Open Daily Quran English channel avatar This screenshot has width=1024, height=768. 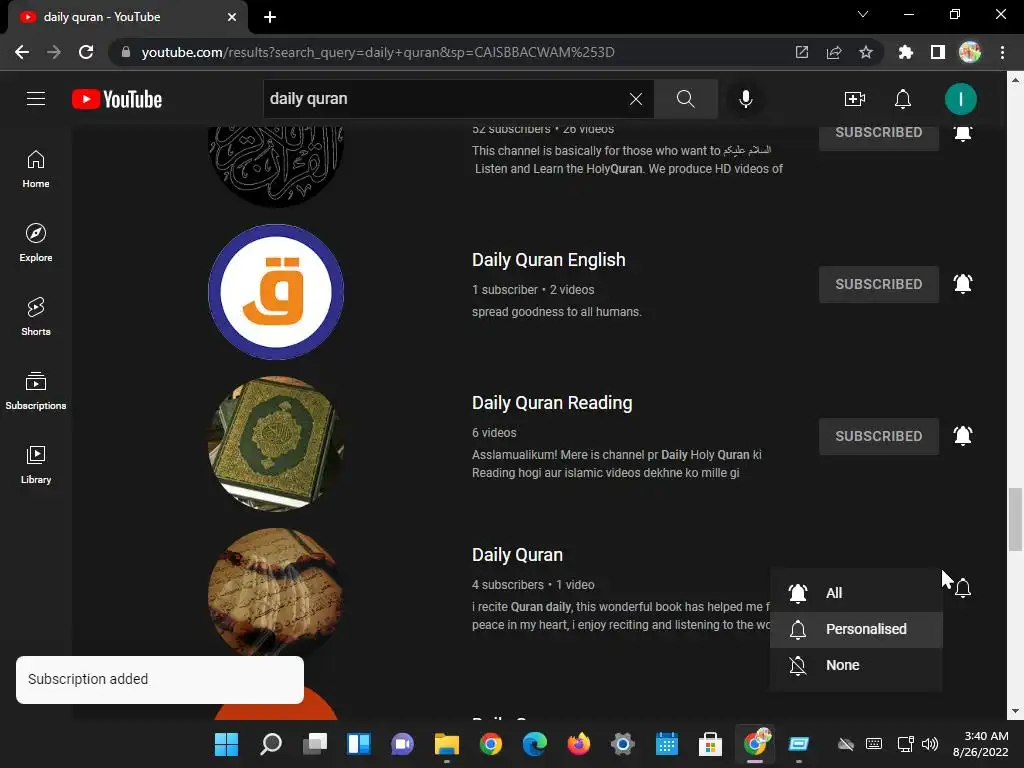(x=276, y=292)
